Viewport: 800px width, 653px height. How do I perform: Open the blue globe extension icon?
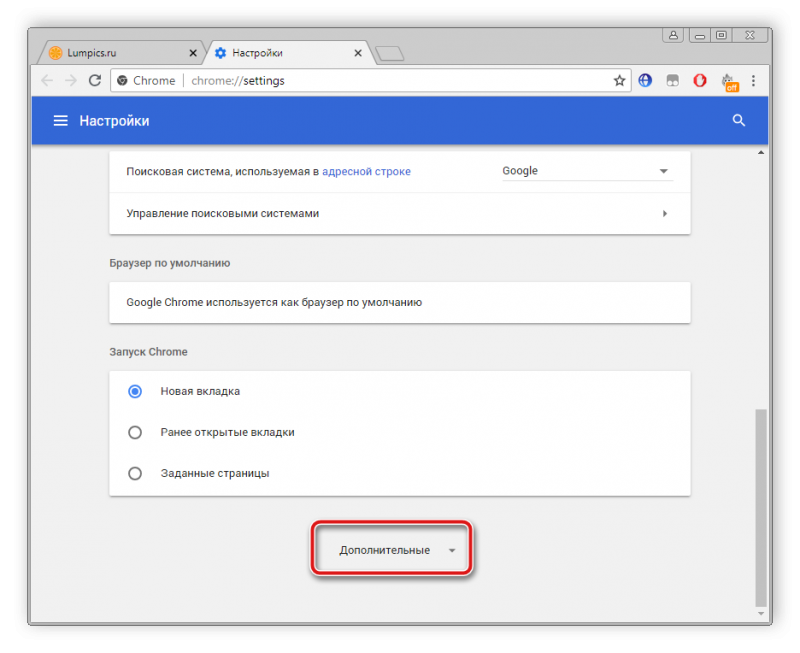(645, 81)
